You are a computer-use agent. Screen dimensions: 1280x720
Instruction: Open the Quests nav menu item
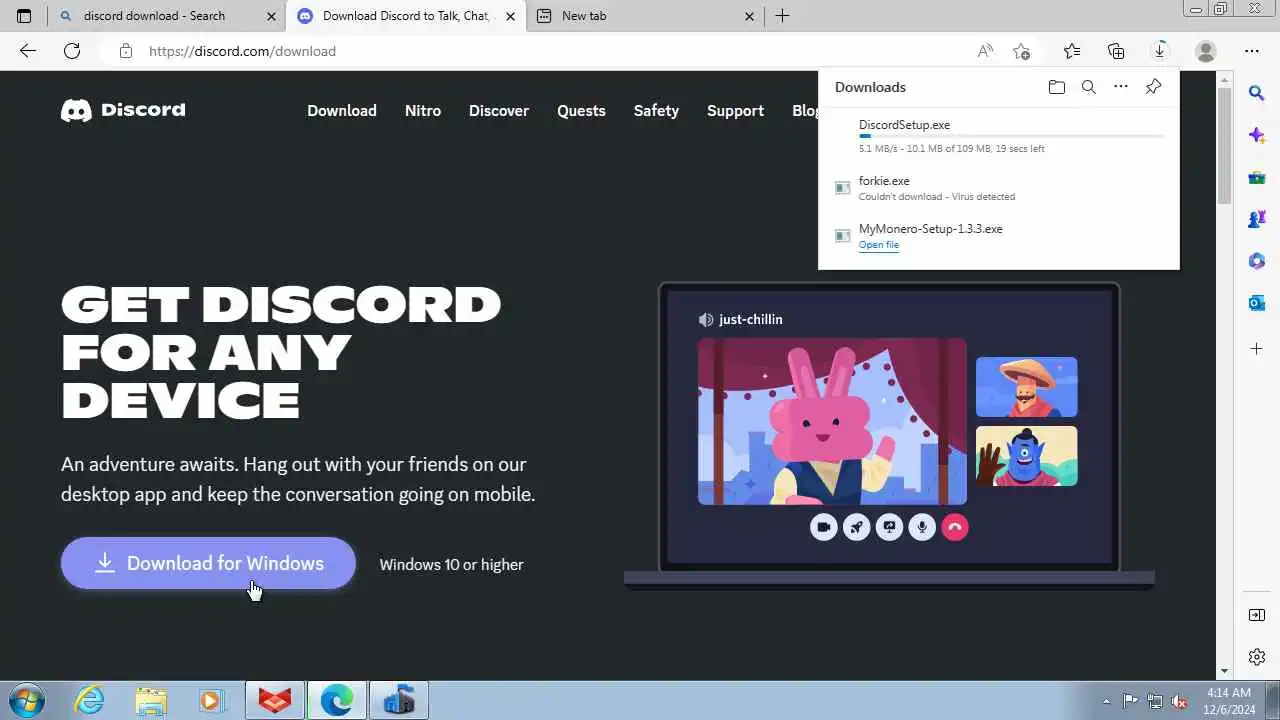tap(581, 111)
